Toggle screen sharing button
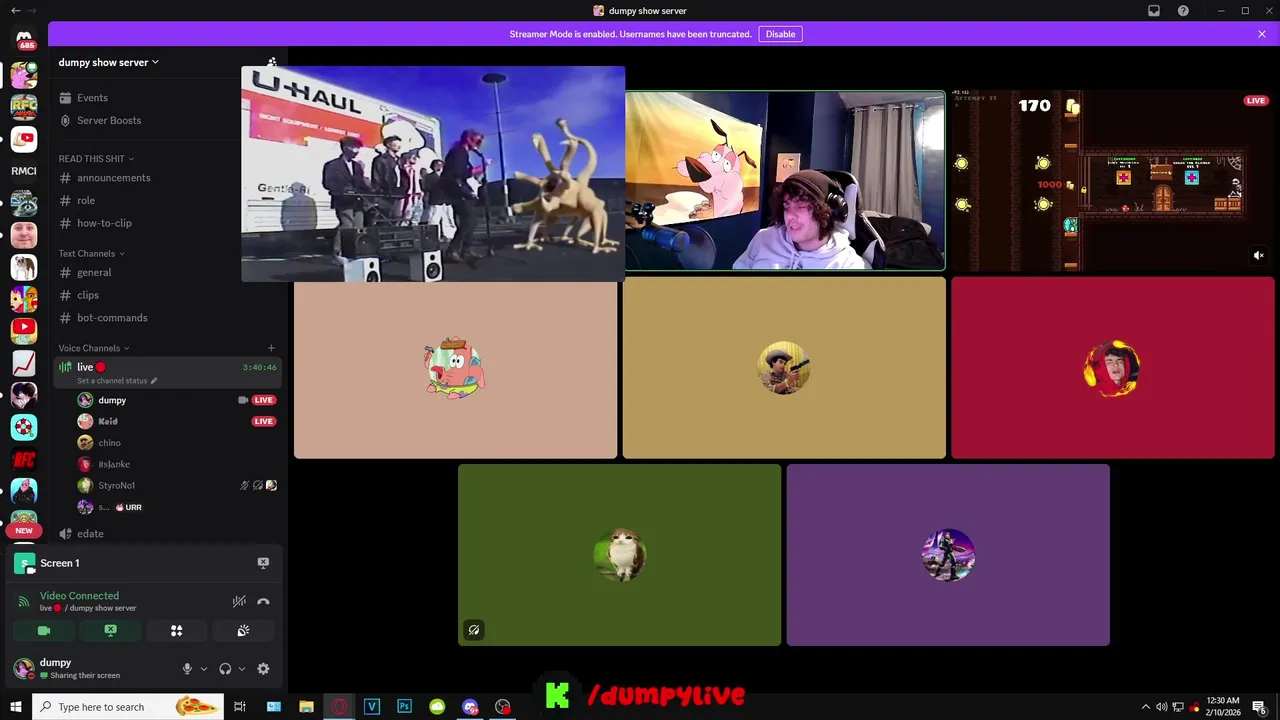 (110, 631)
